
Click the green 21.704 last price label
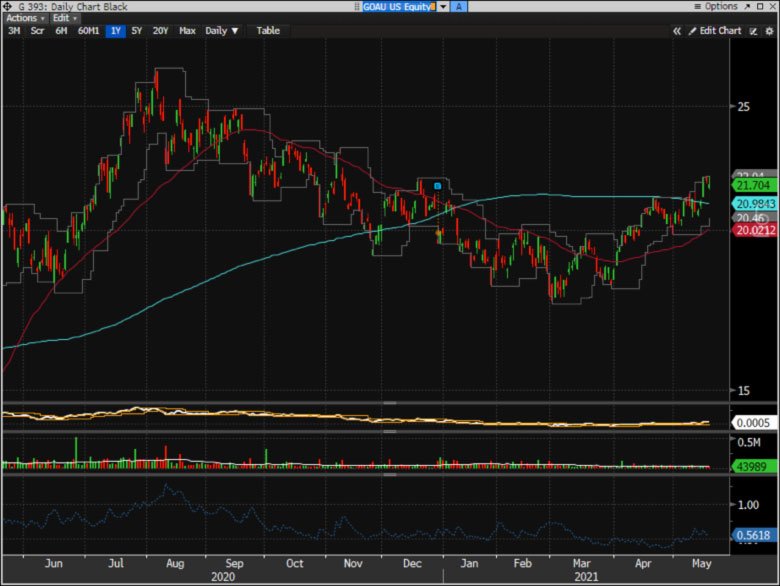point(754,186)
